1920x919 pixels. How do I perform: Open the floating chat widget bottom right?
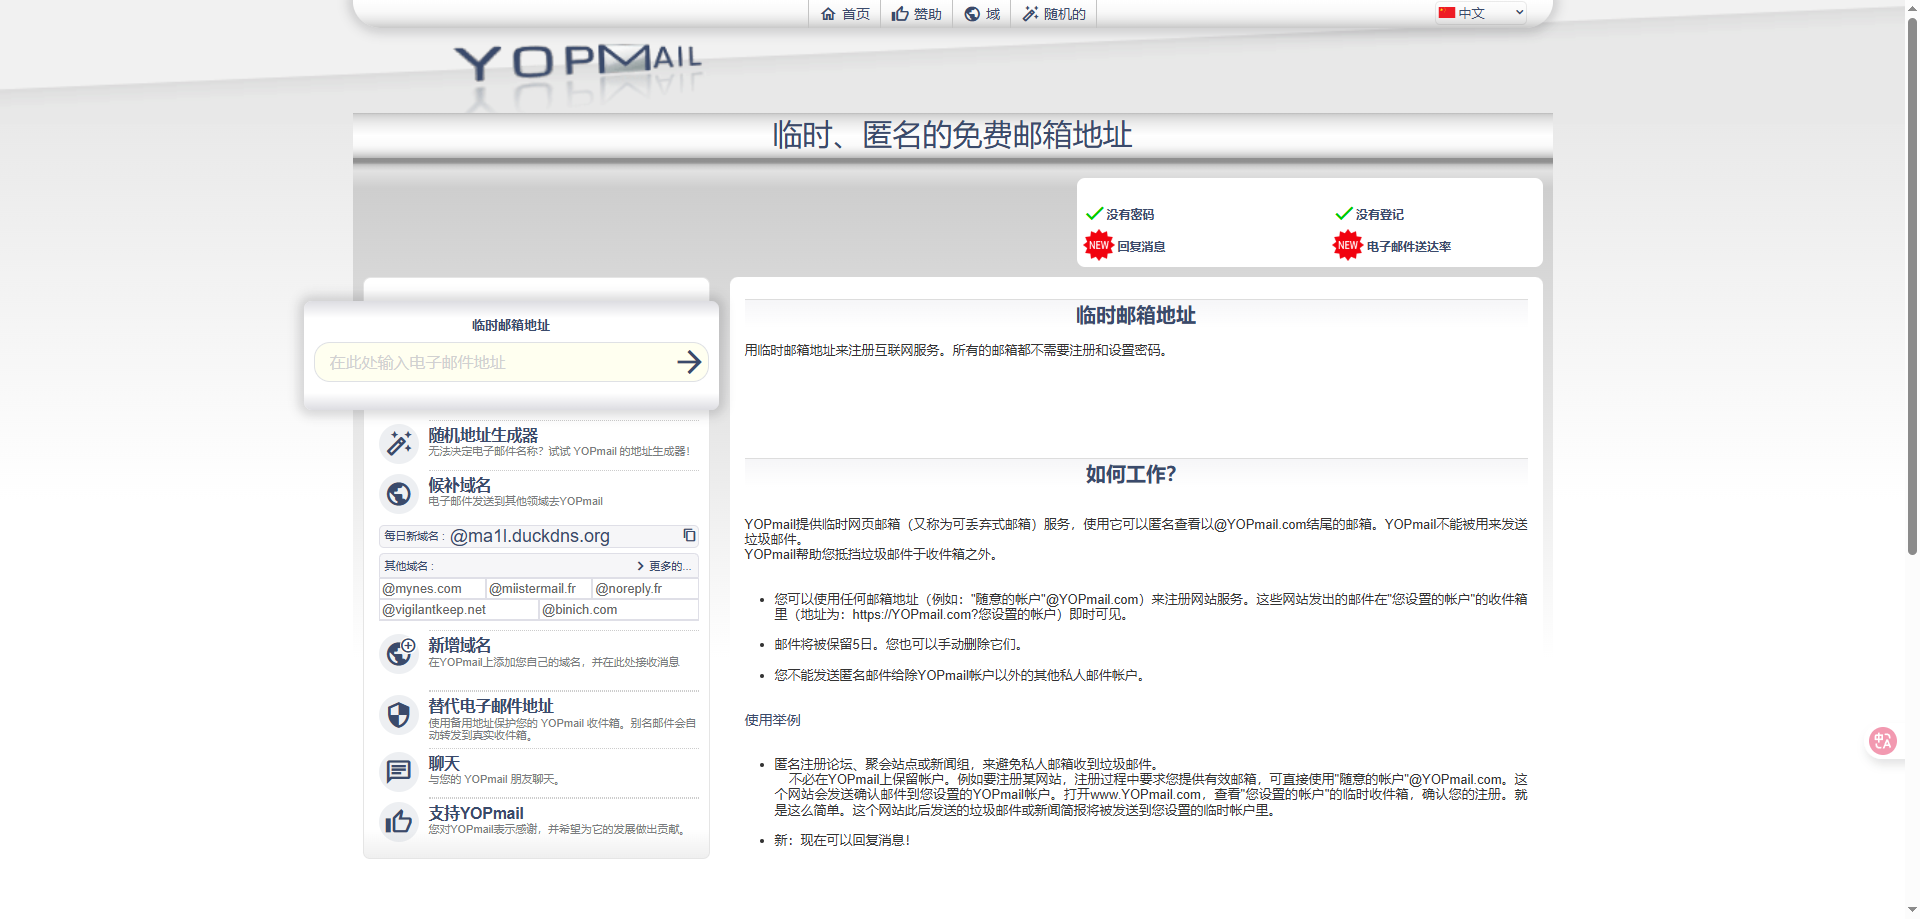coord(1881,741)
